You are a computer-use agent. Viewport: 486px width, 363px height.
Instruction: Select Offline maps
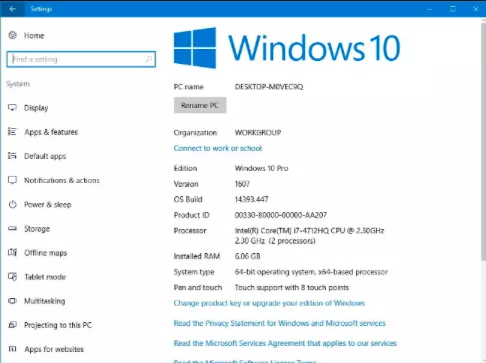(x=46, y=253)
